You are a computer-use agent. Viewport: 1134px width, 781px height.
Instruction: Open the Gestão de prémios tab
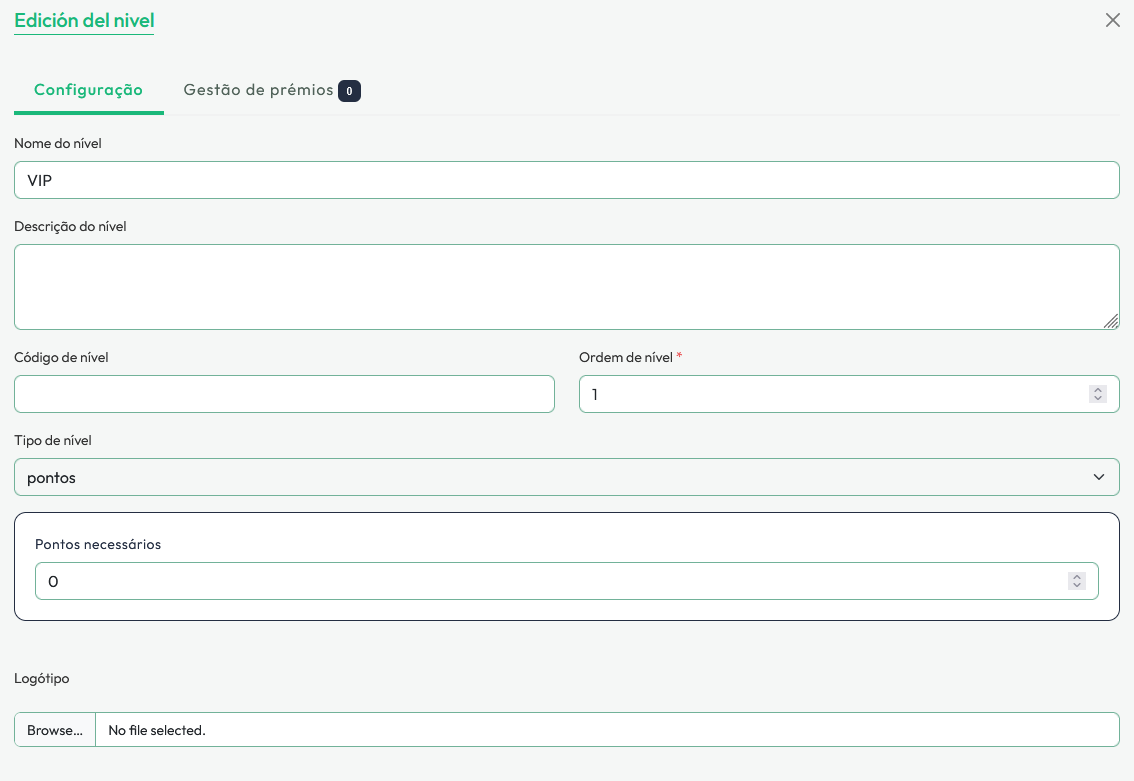point(258,90)
